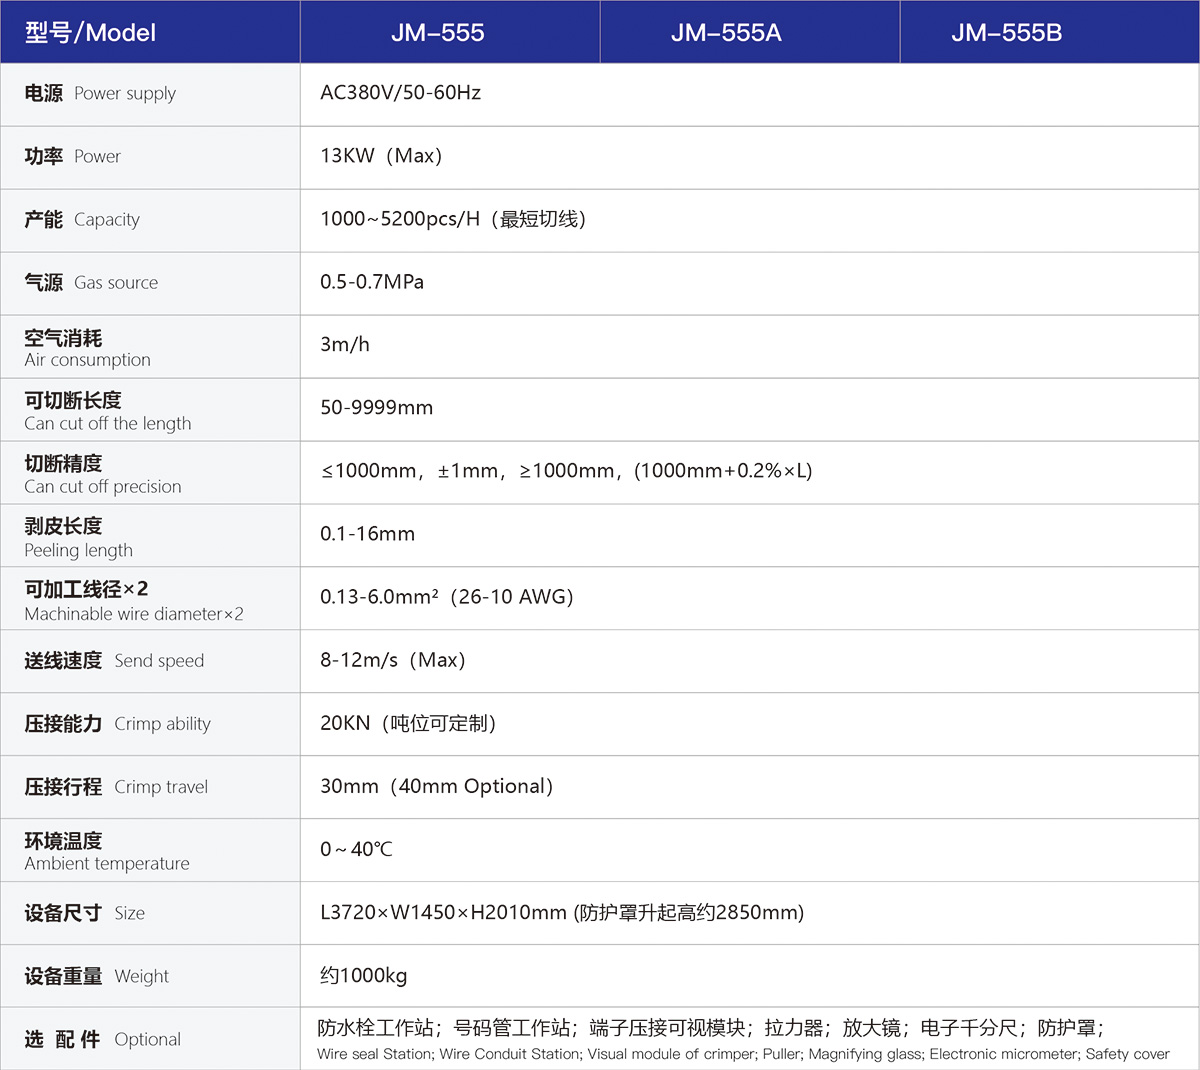The height and width of the screenshot is (1070, 1200).
Task: Select the 13KW (Max) power value
Action: point(381,156)
